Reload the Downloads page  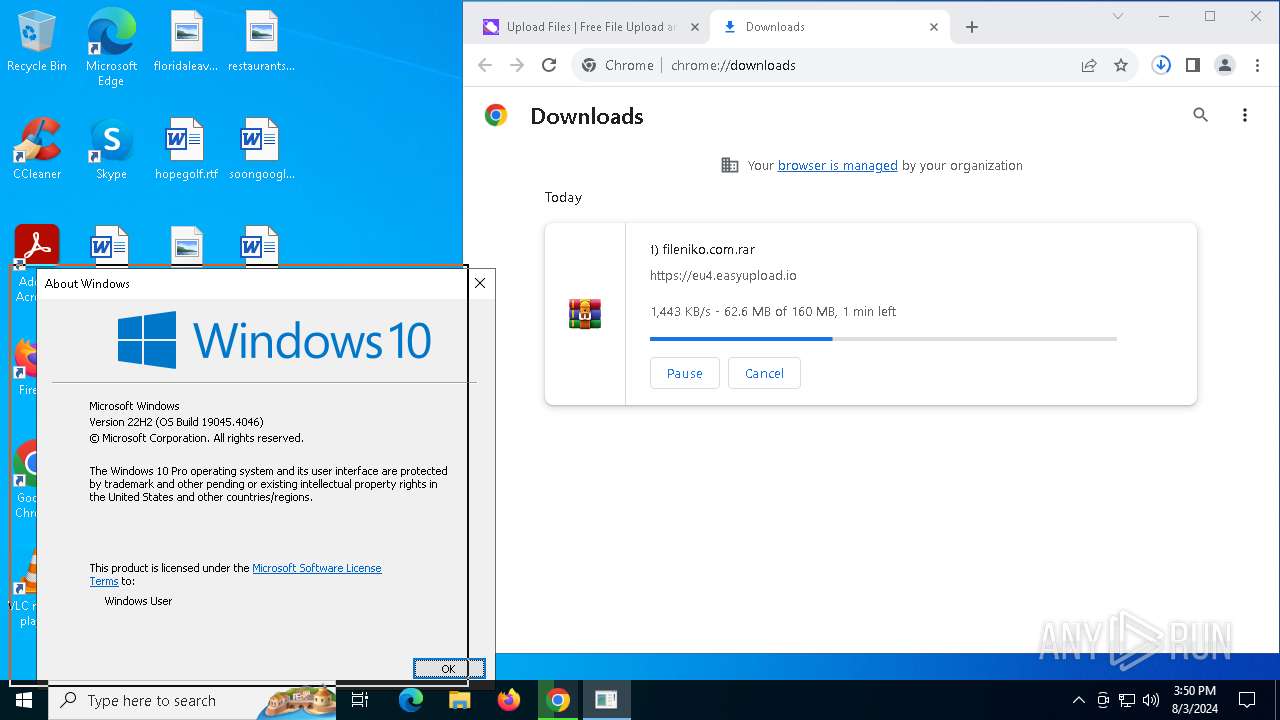pos(549,65)
